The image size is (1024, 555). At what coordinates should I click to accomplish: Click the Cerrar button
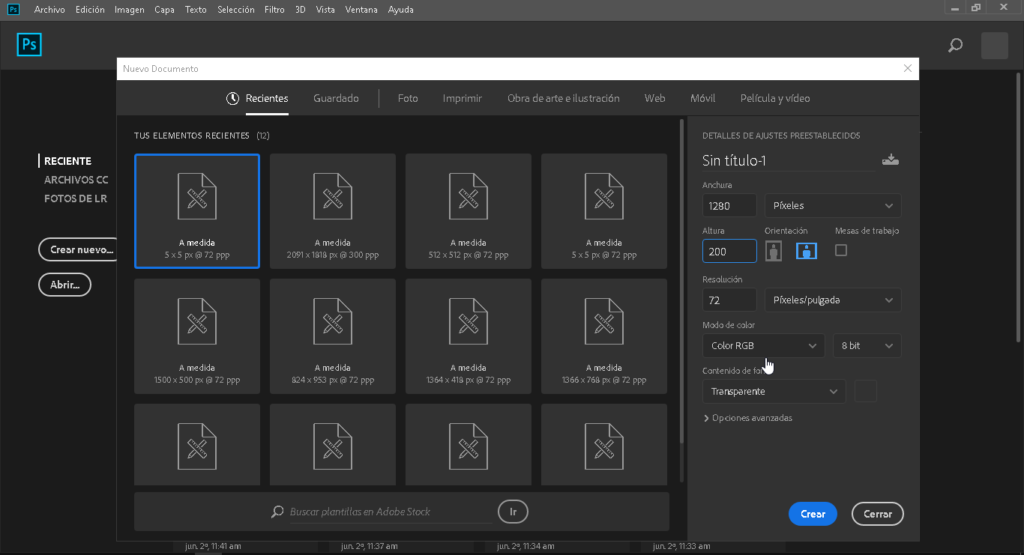coord(877,514)
